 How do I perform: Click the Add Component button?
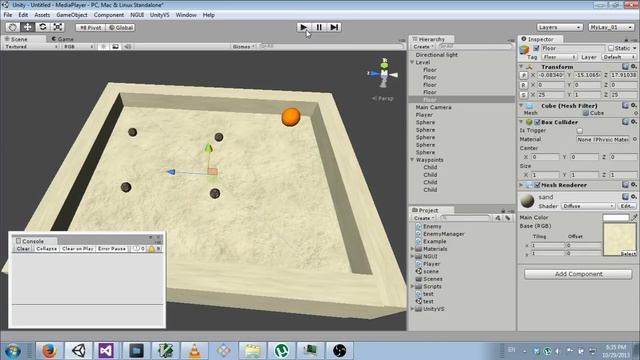pos(578,274)
